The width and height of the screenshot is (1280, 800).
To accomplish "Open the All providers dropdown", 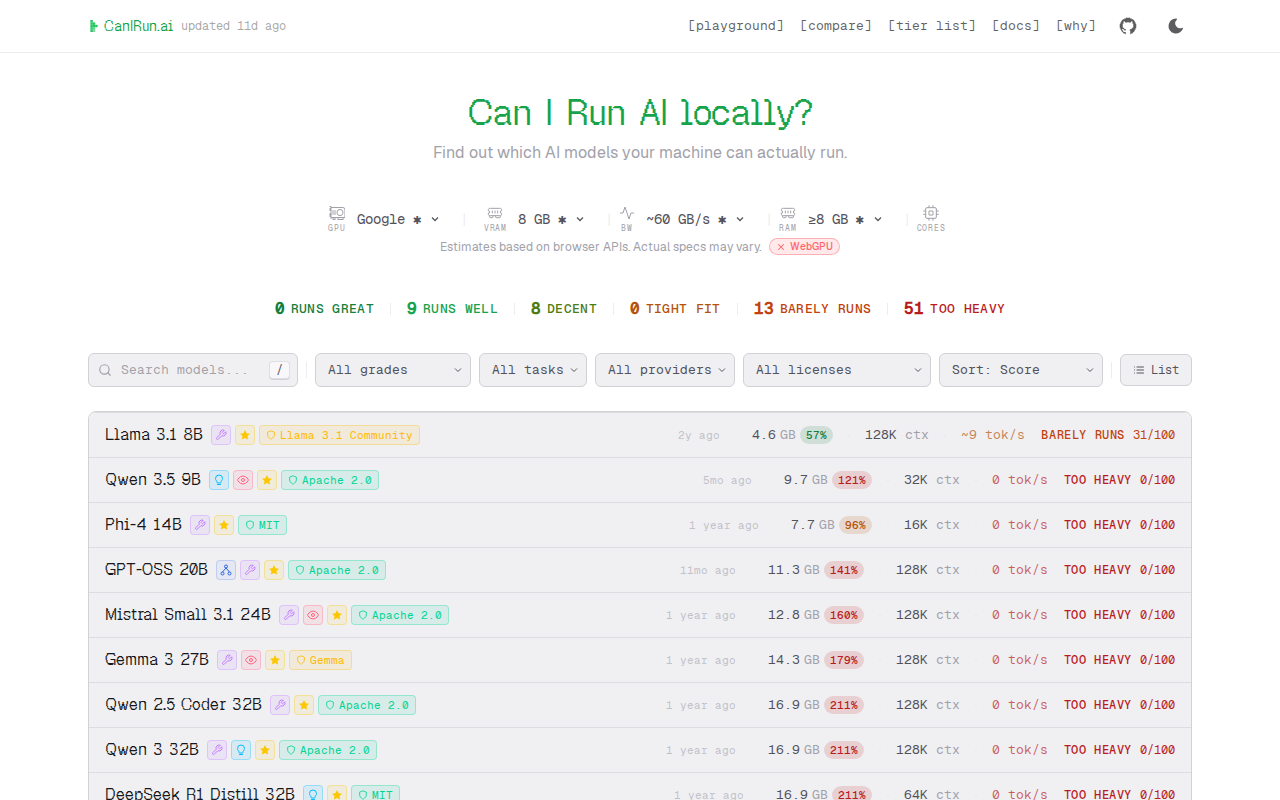I will [x=665, y=370].
